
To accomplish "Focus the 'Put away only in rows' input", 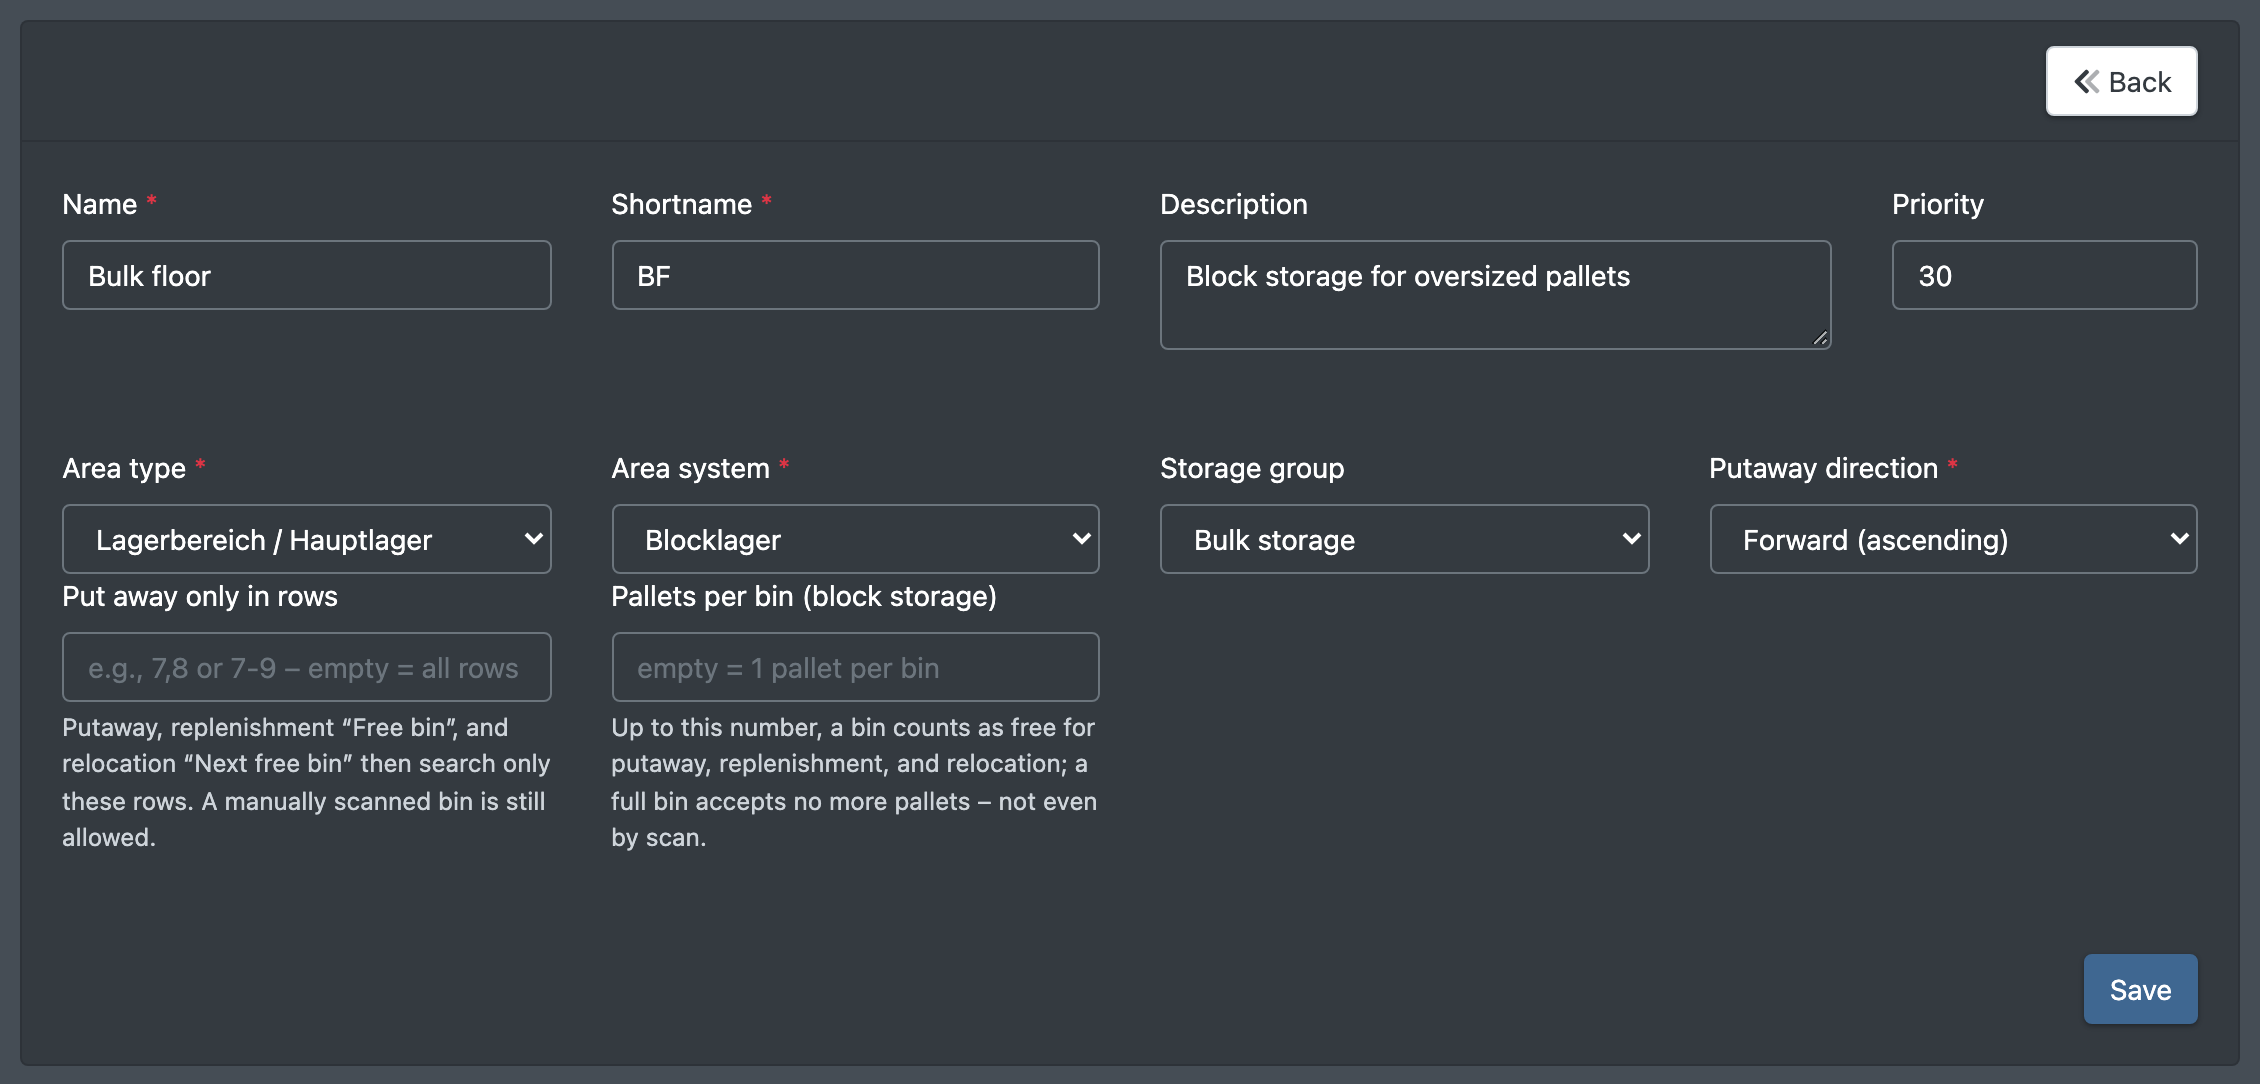I will click(306, 667).
